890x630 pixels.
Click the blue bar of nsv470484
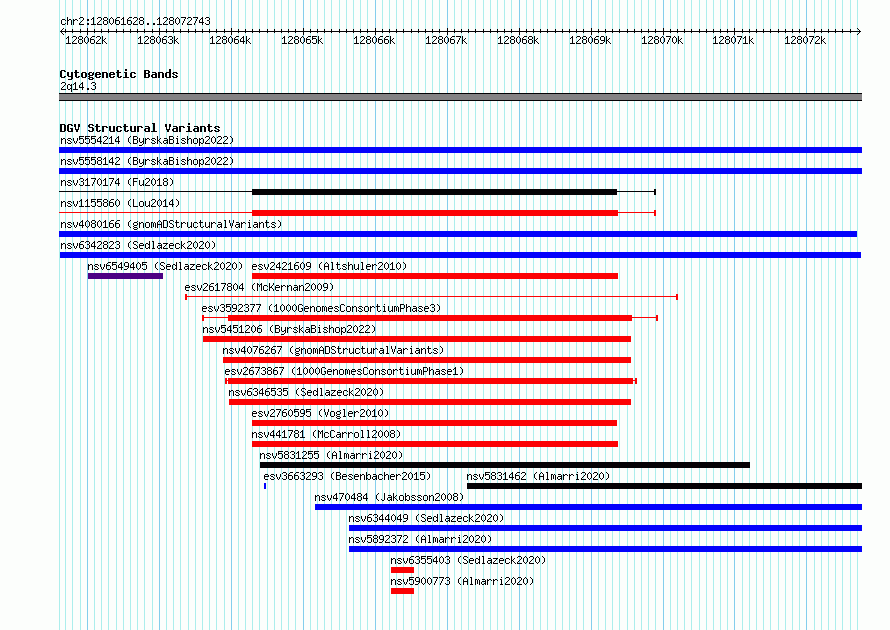589,507
